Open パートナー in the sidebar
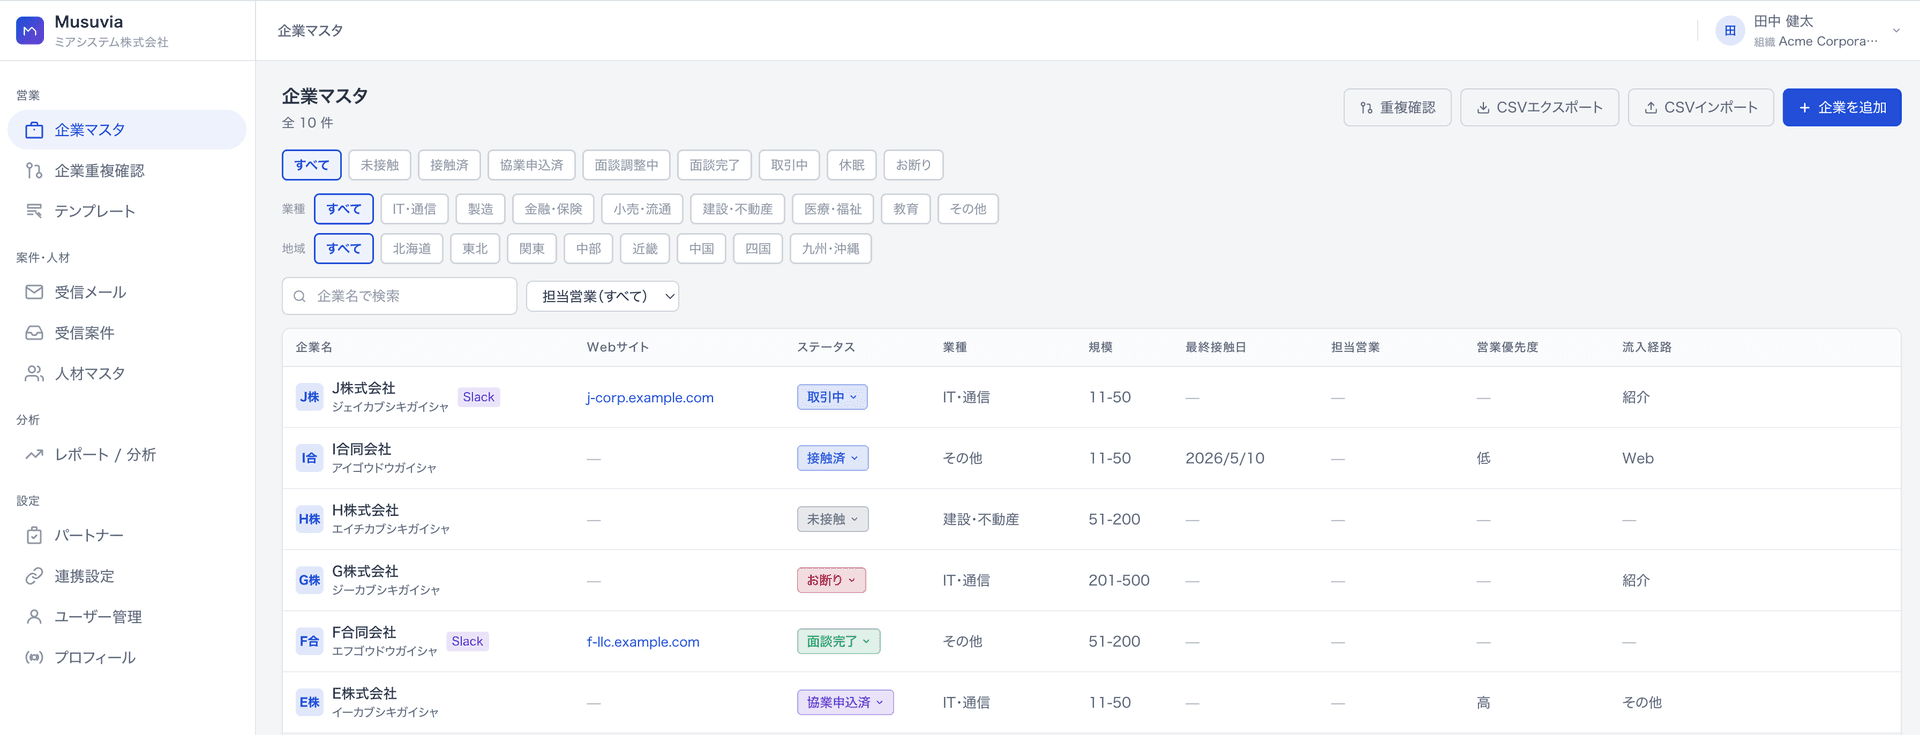The image size is (1920, 735). click(x=127, y=536)
